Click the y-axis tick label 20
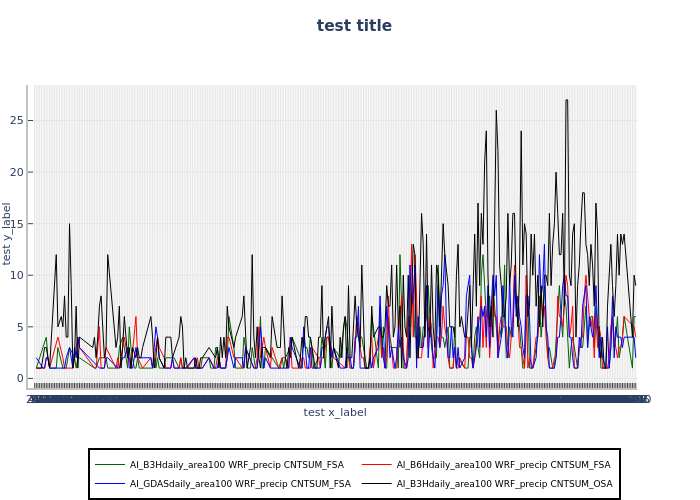 click(15, 172)
